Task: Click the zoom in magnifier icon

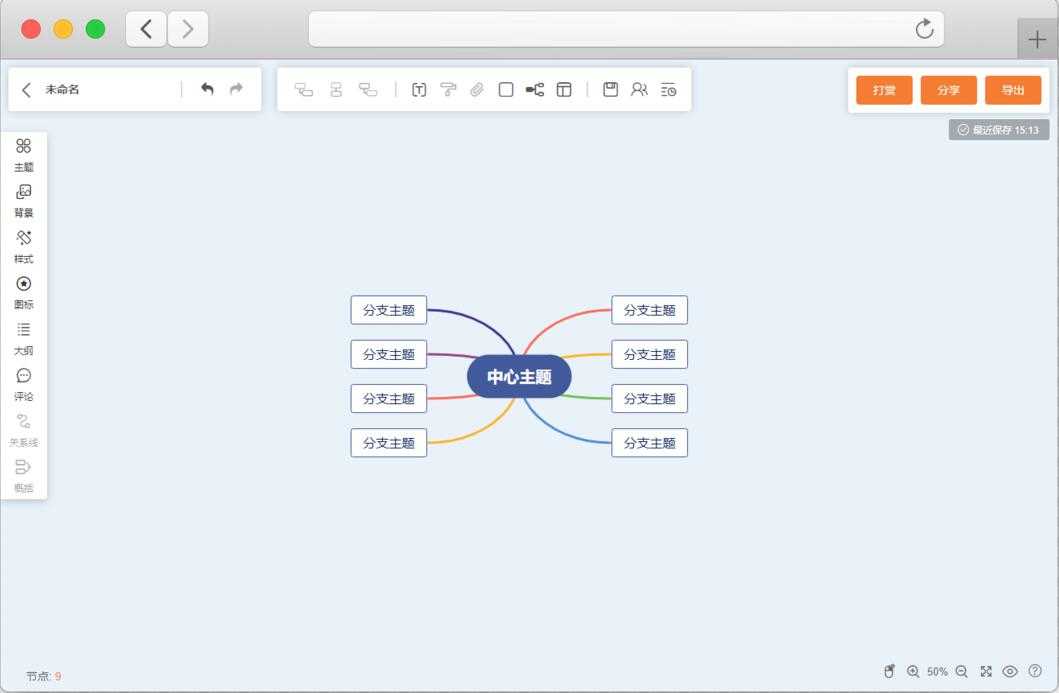Action: point(913,672)
